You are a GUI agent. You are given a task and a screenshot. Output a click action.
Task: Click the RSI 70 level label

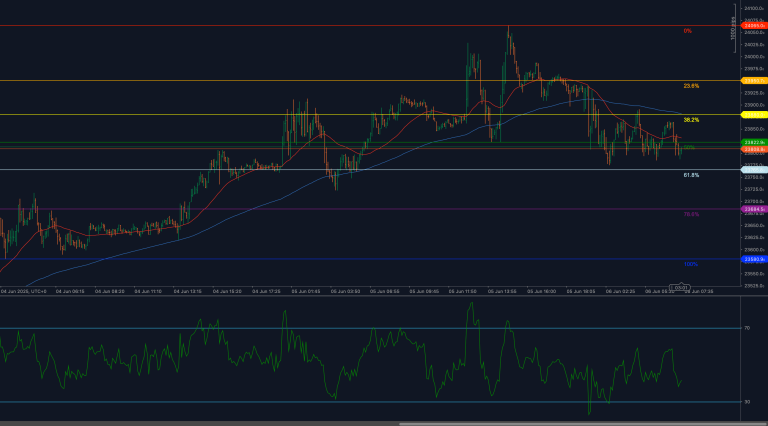pyautogui.click(x=747, y=328)
